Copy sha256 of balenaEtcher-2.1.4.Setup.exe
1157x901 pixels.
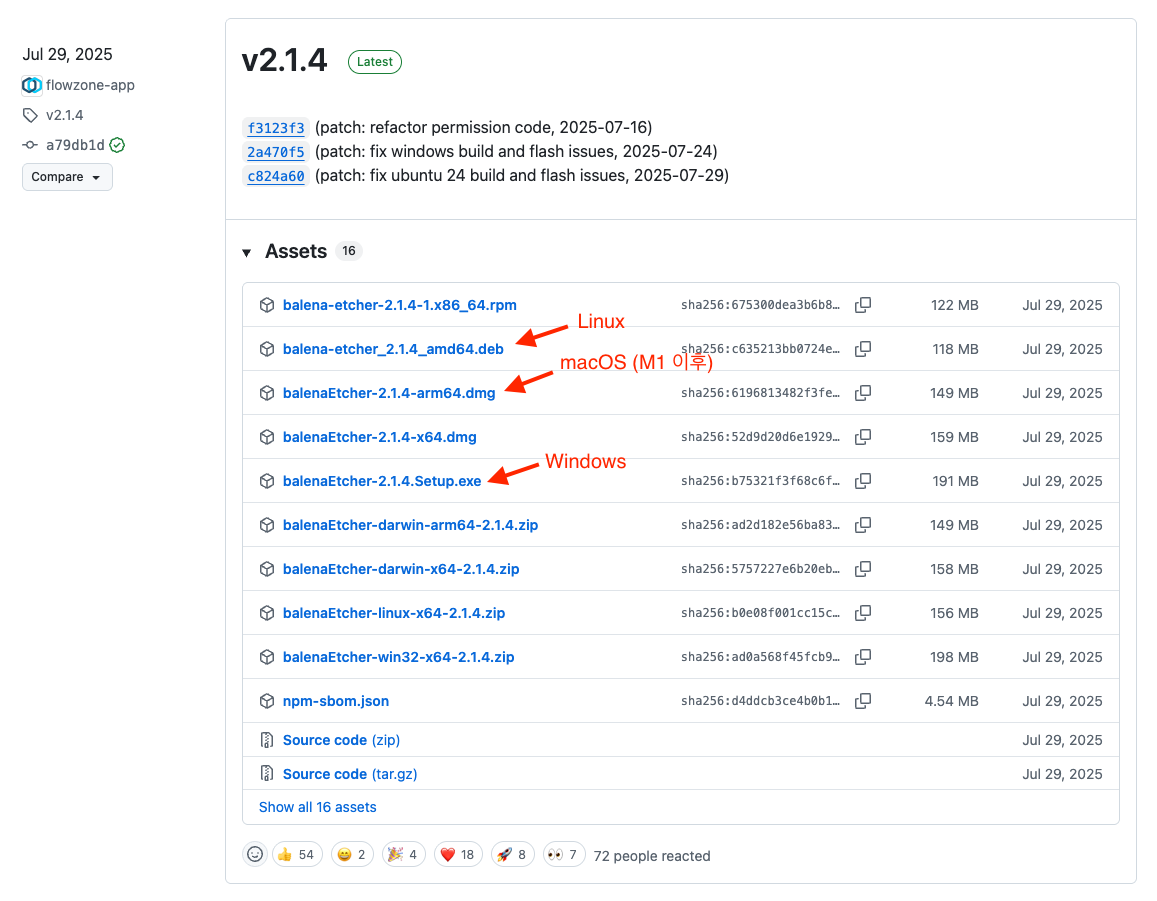863,481
